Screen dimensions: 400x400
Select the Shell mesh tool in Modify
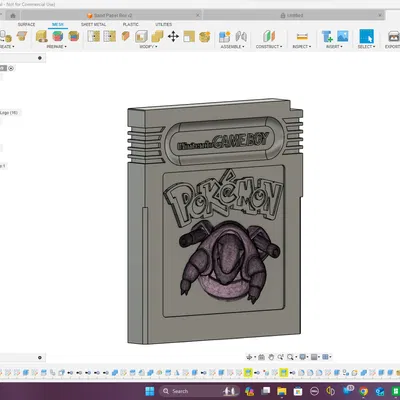[141, 36]
